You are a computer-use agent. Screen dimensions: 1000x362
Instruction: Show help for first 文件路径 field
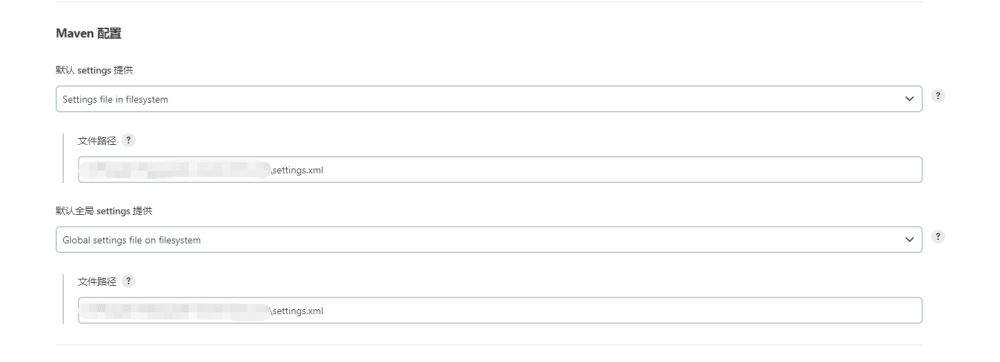pyautogui.click(x=129, y=140)
